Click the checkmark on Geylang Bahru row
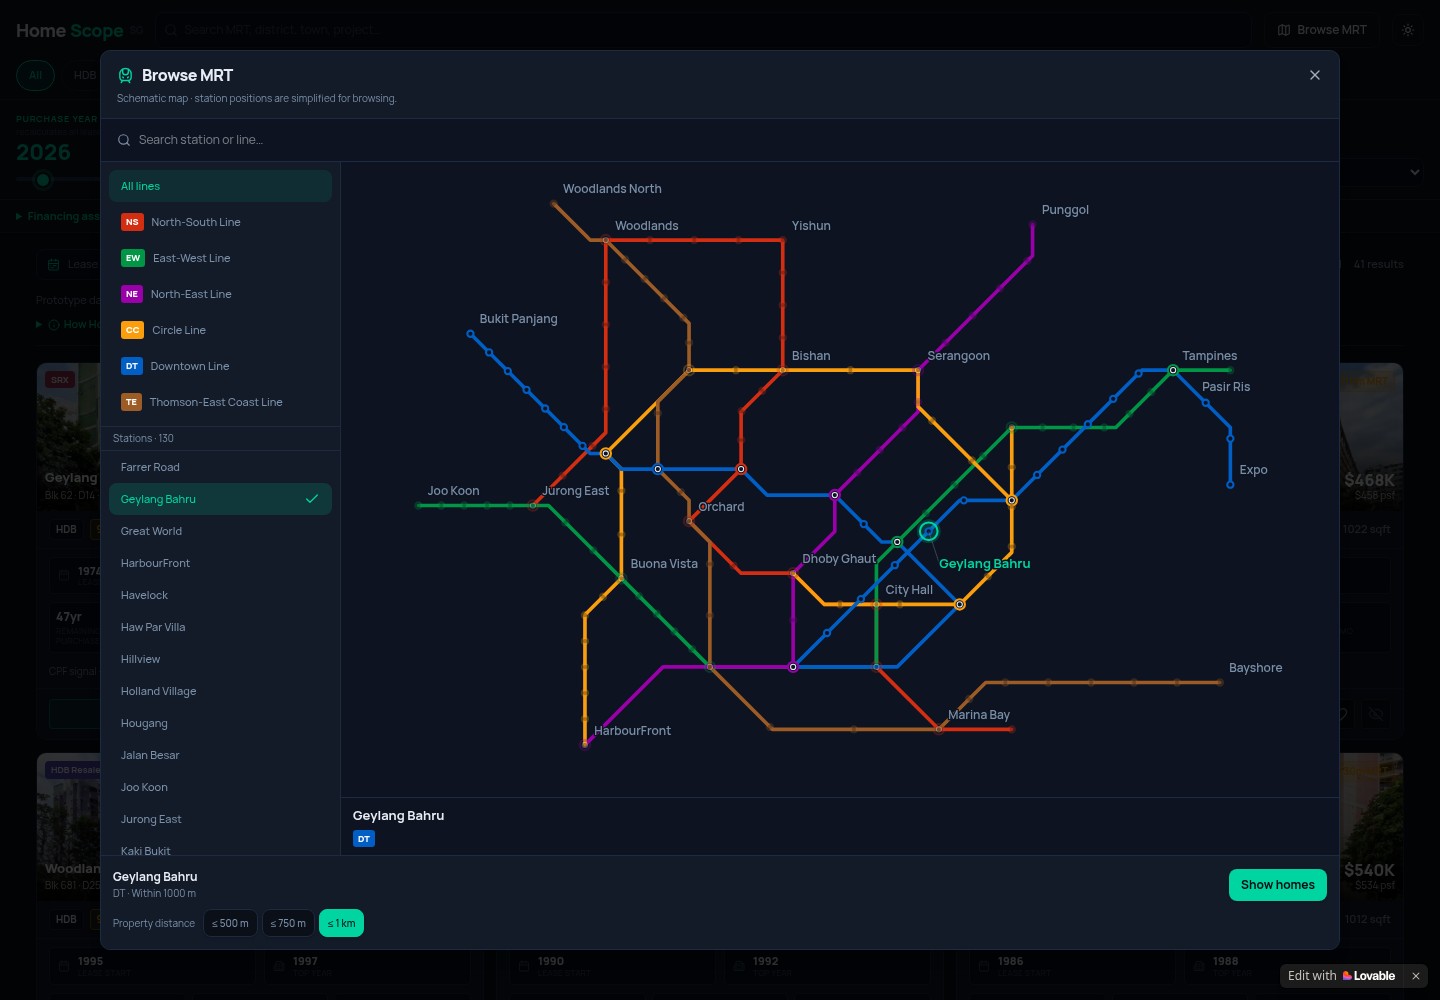Image resolution: width=1440 pixels, height=1000 pixels. pyautogui.click(x=312, y=498)
